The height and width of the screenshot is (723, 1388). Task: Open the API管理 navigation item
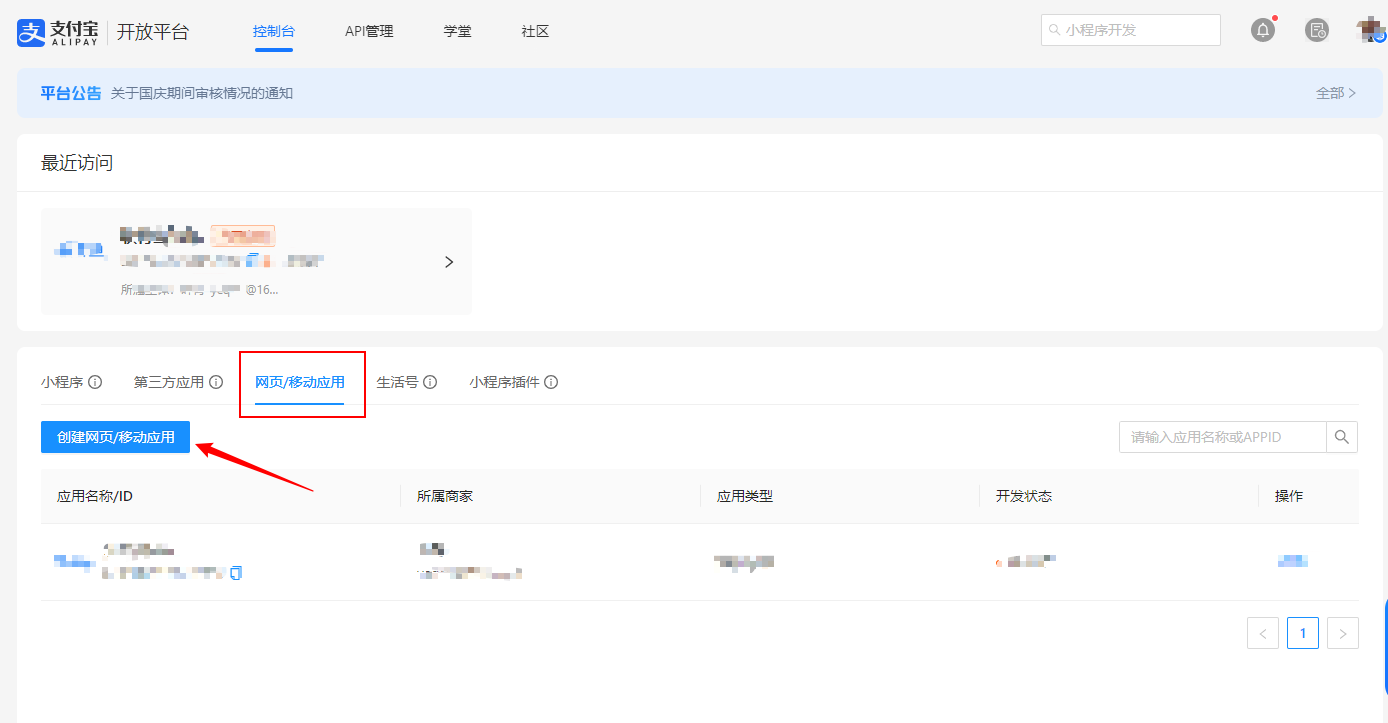[369, 31]
